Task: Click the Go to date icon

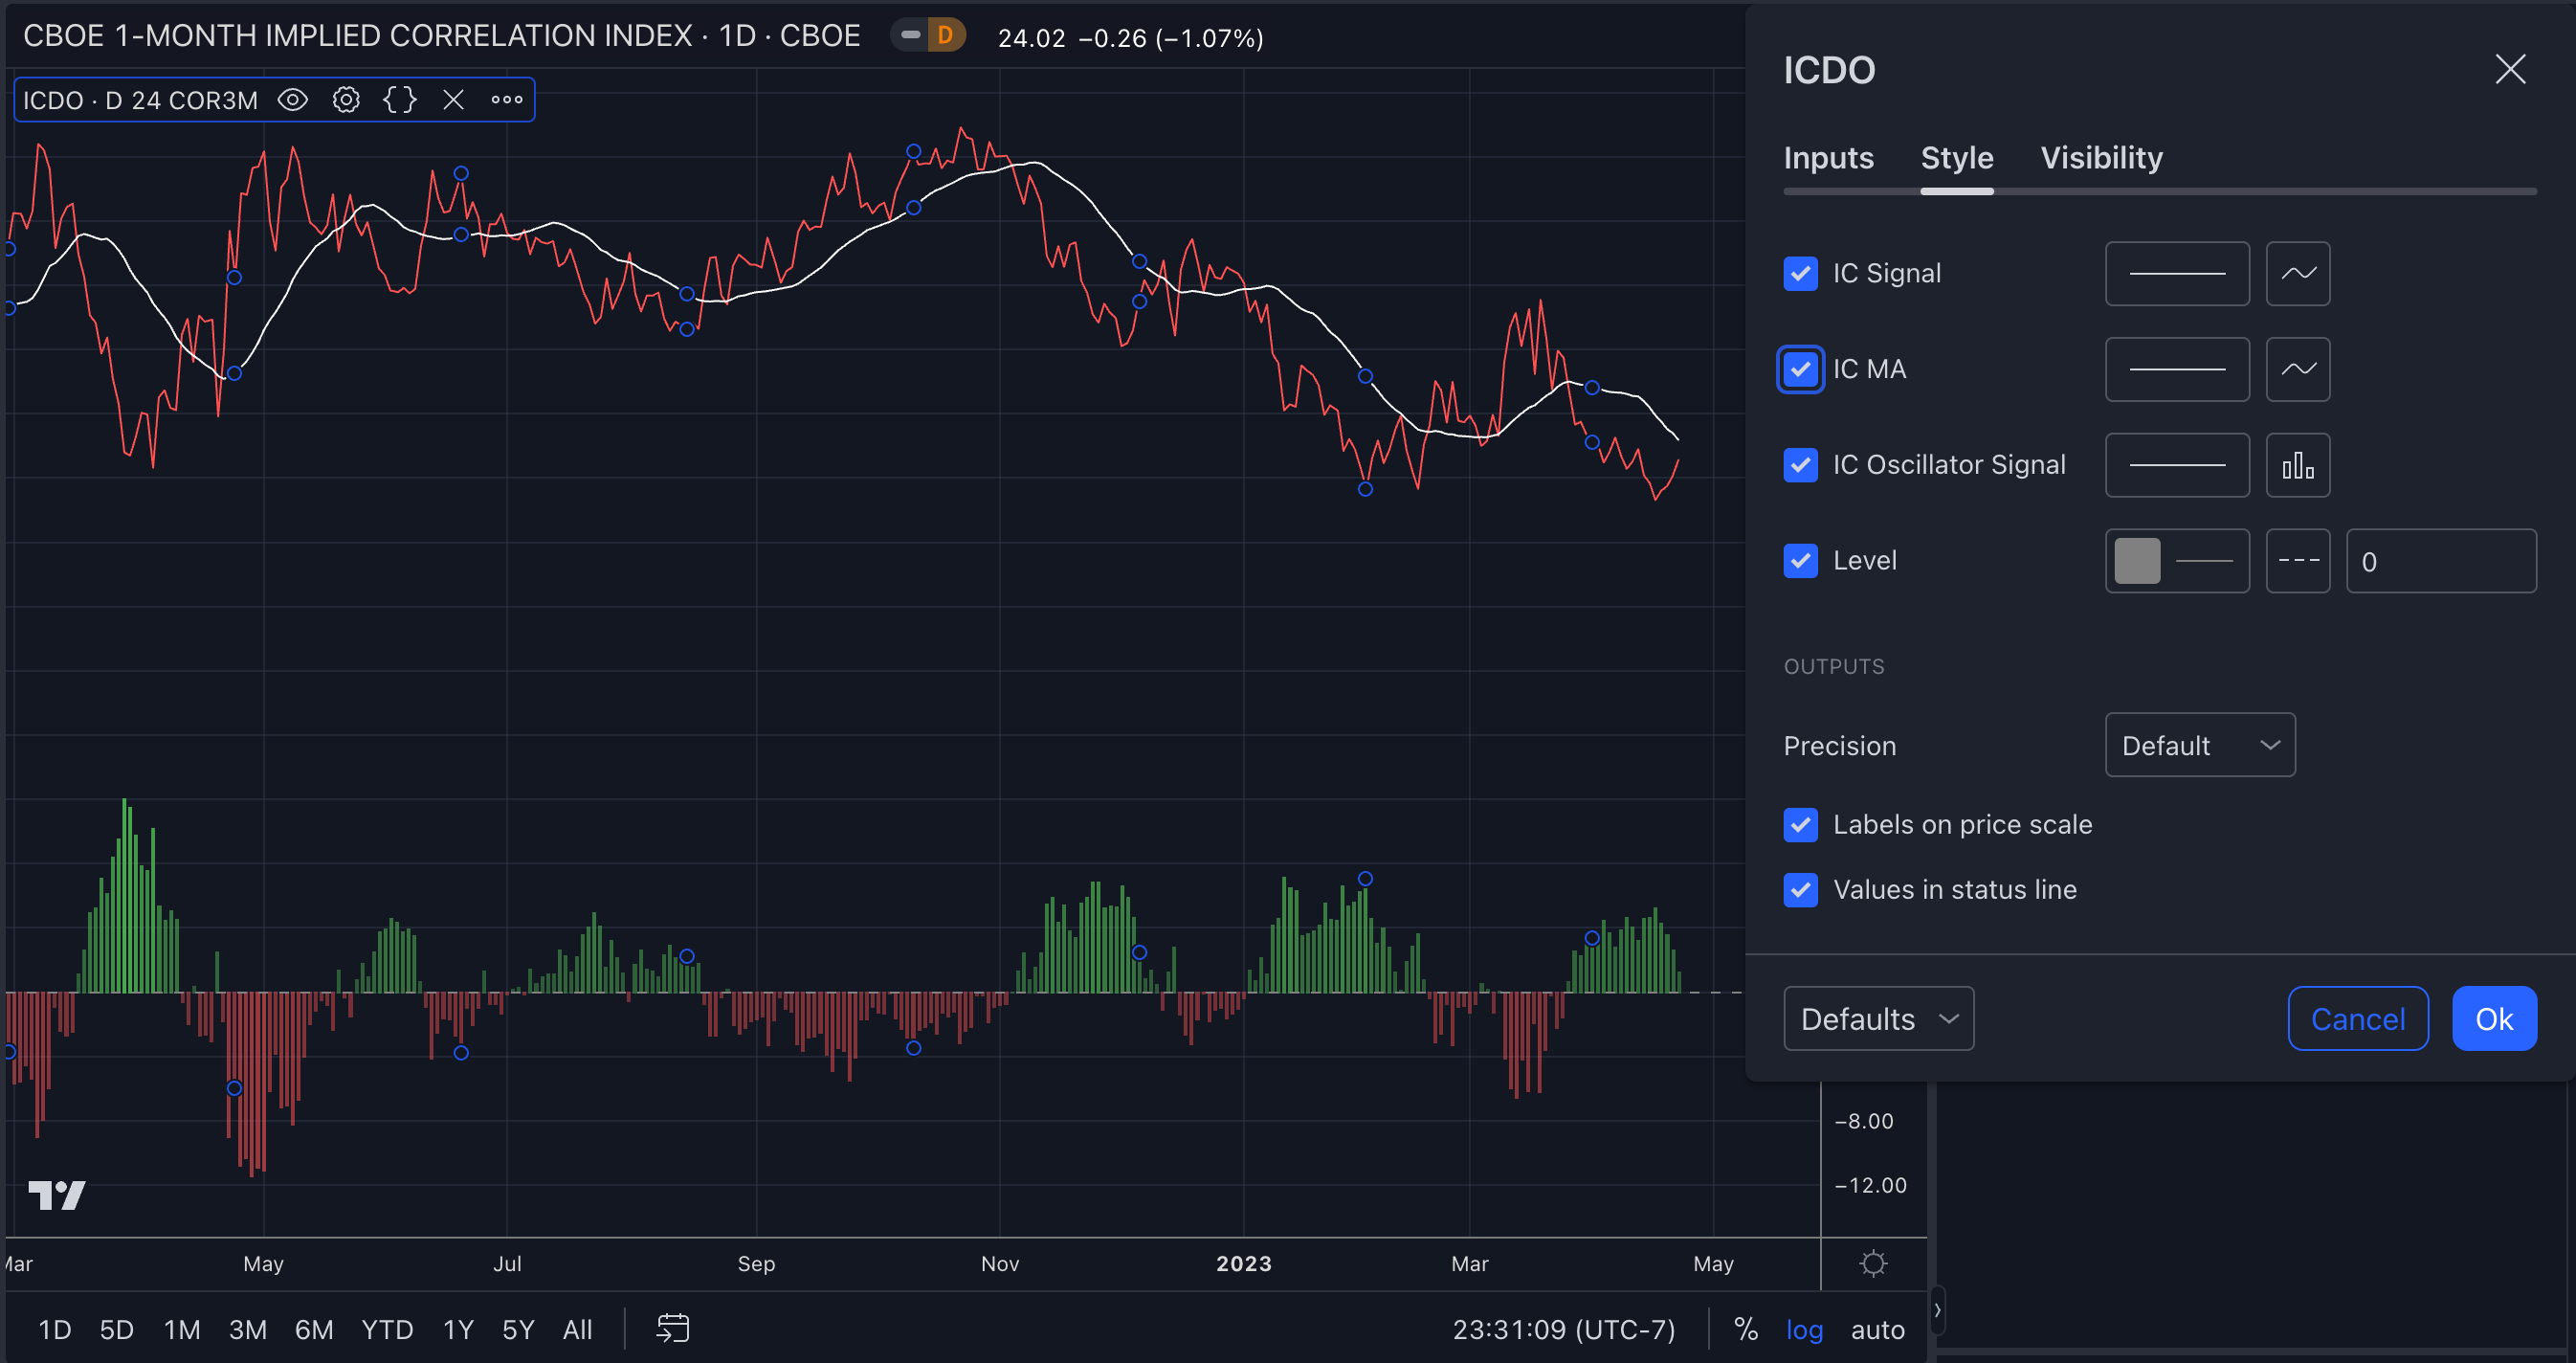Action: coord(672,1329)
